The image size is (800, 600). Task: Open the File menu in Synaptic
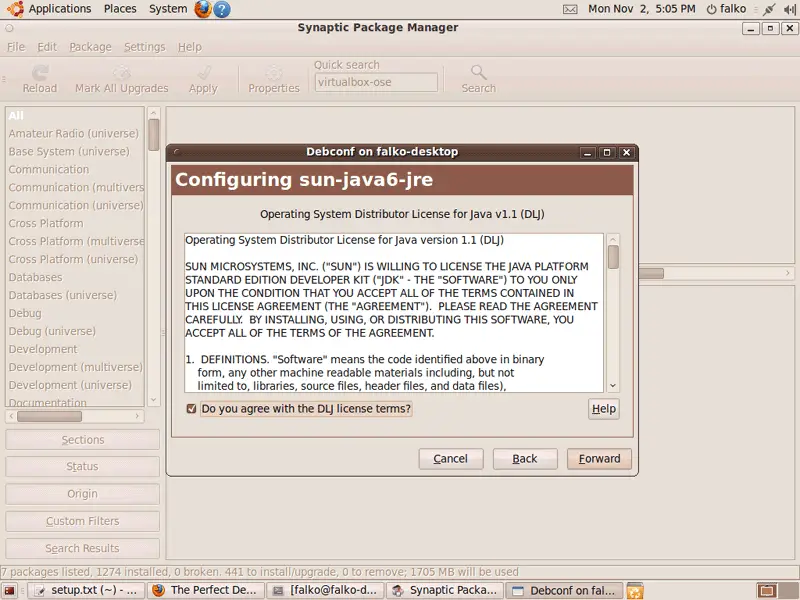pos(16,47)
